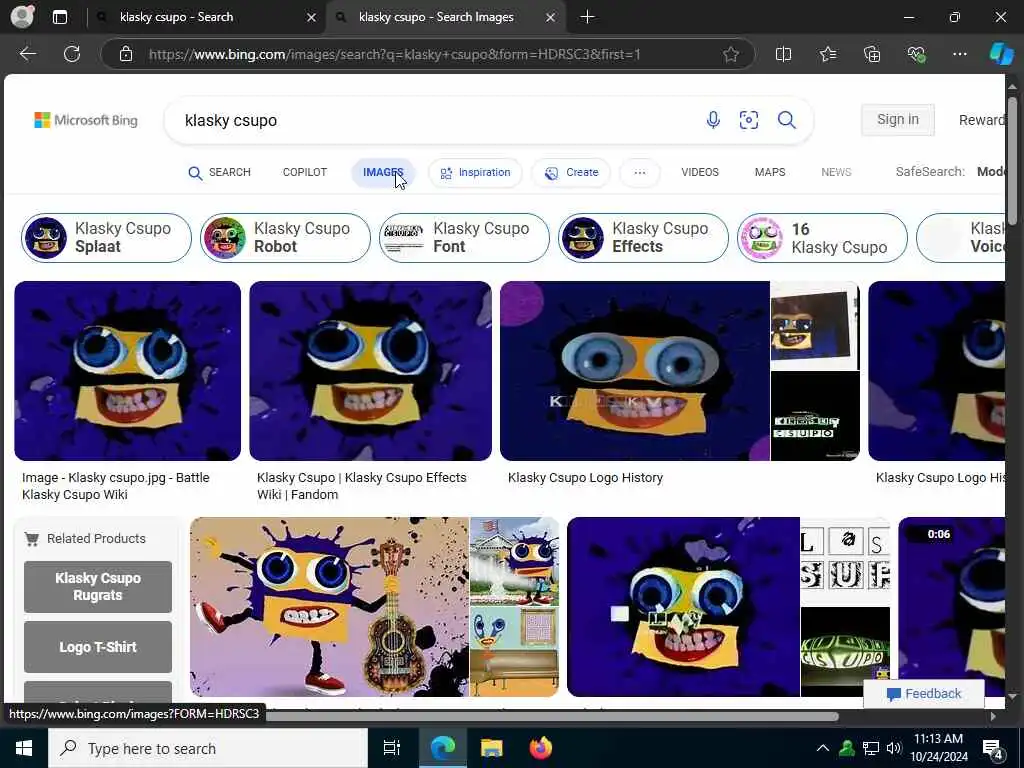Select '16 Klasky Csupo' suggestion chip

coord(822,238)
